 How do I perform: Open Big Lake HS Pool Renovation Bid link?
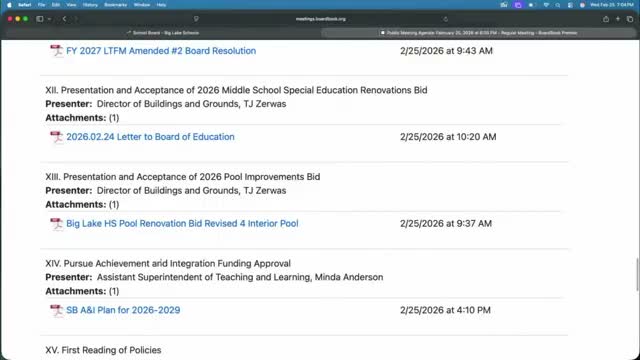(x=182, y=224)
